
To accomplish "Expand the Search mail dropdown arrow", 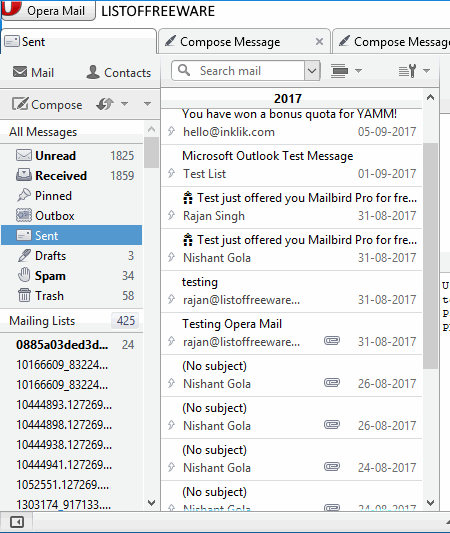I will click(x=312, y=71).
